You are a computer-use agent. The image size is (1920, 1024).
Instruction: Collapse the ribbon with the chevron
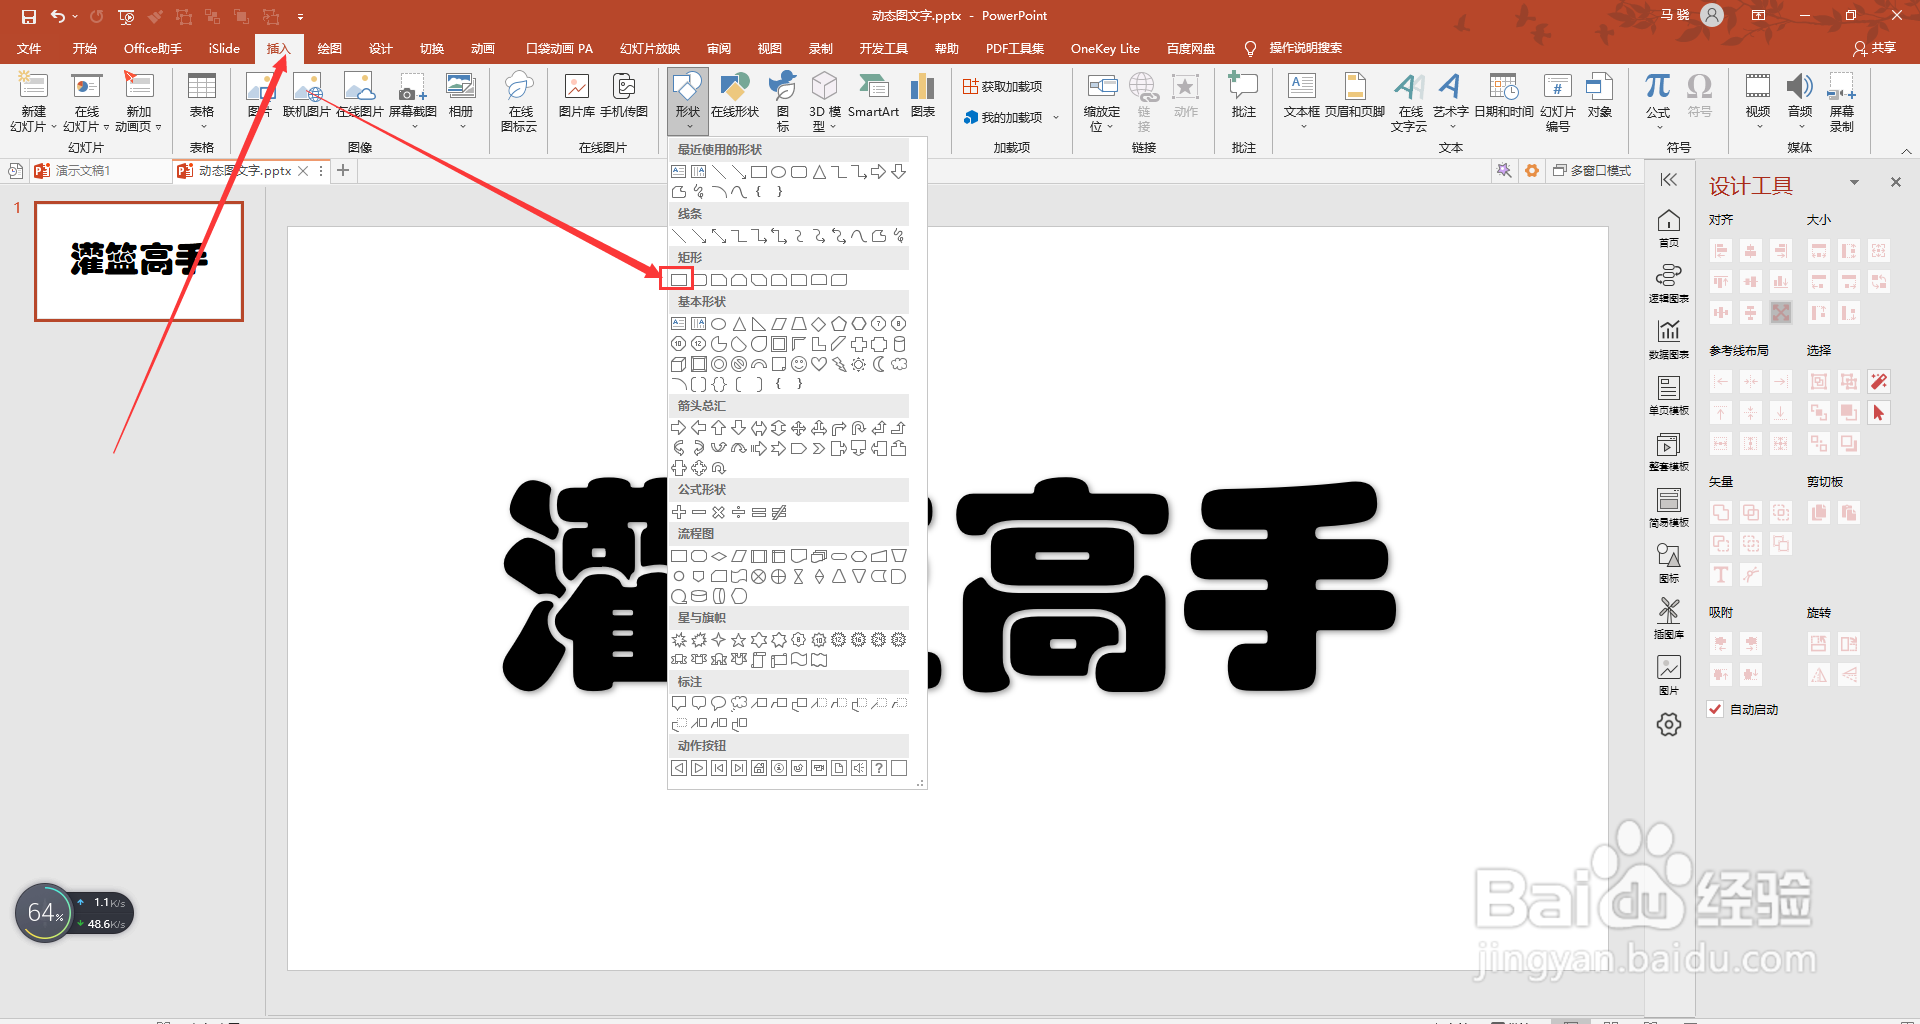[1907, 151]
